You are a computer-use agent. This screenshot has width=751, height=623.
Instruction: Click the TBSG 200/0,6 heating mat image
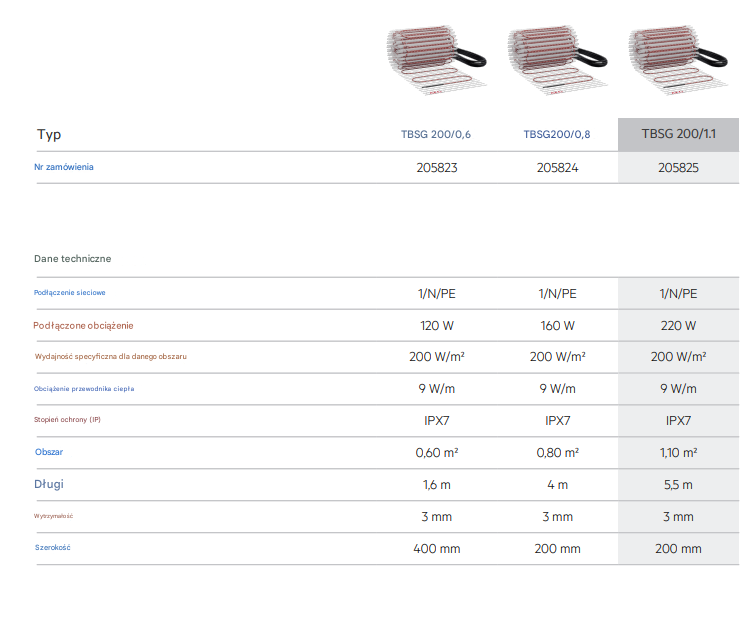coord(436,59)
